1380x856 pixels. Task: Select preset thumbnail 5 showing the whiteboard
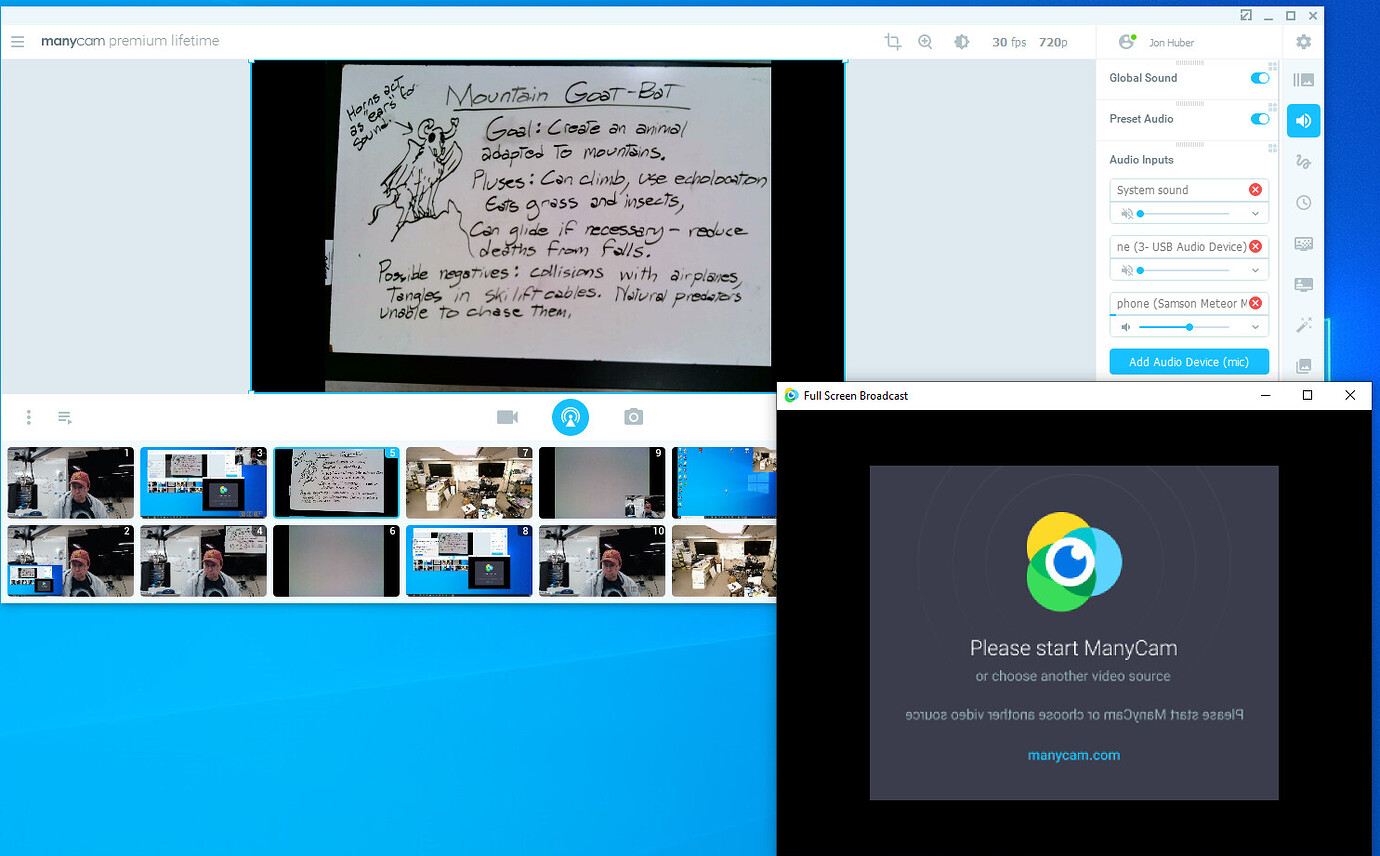click(336, 483)
